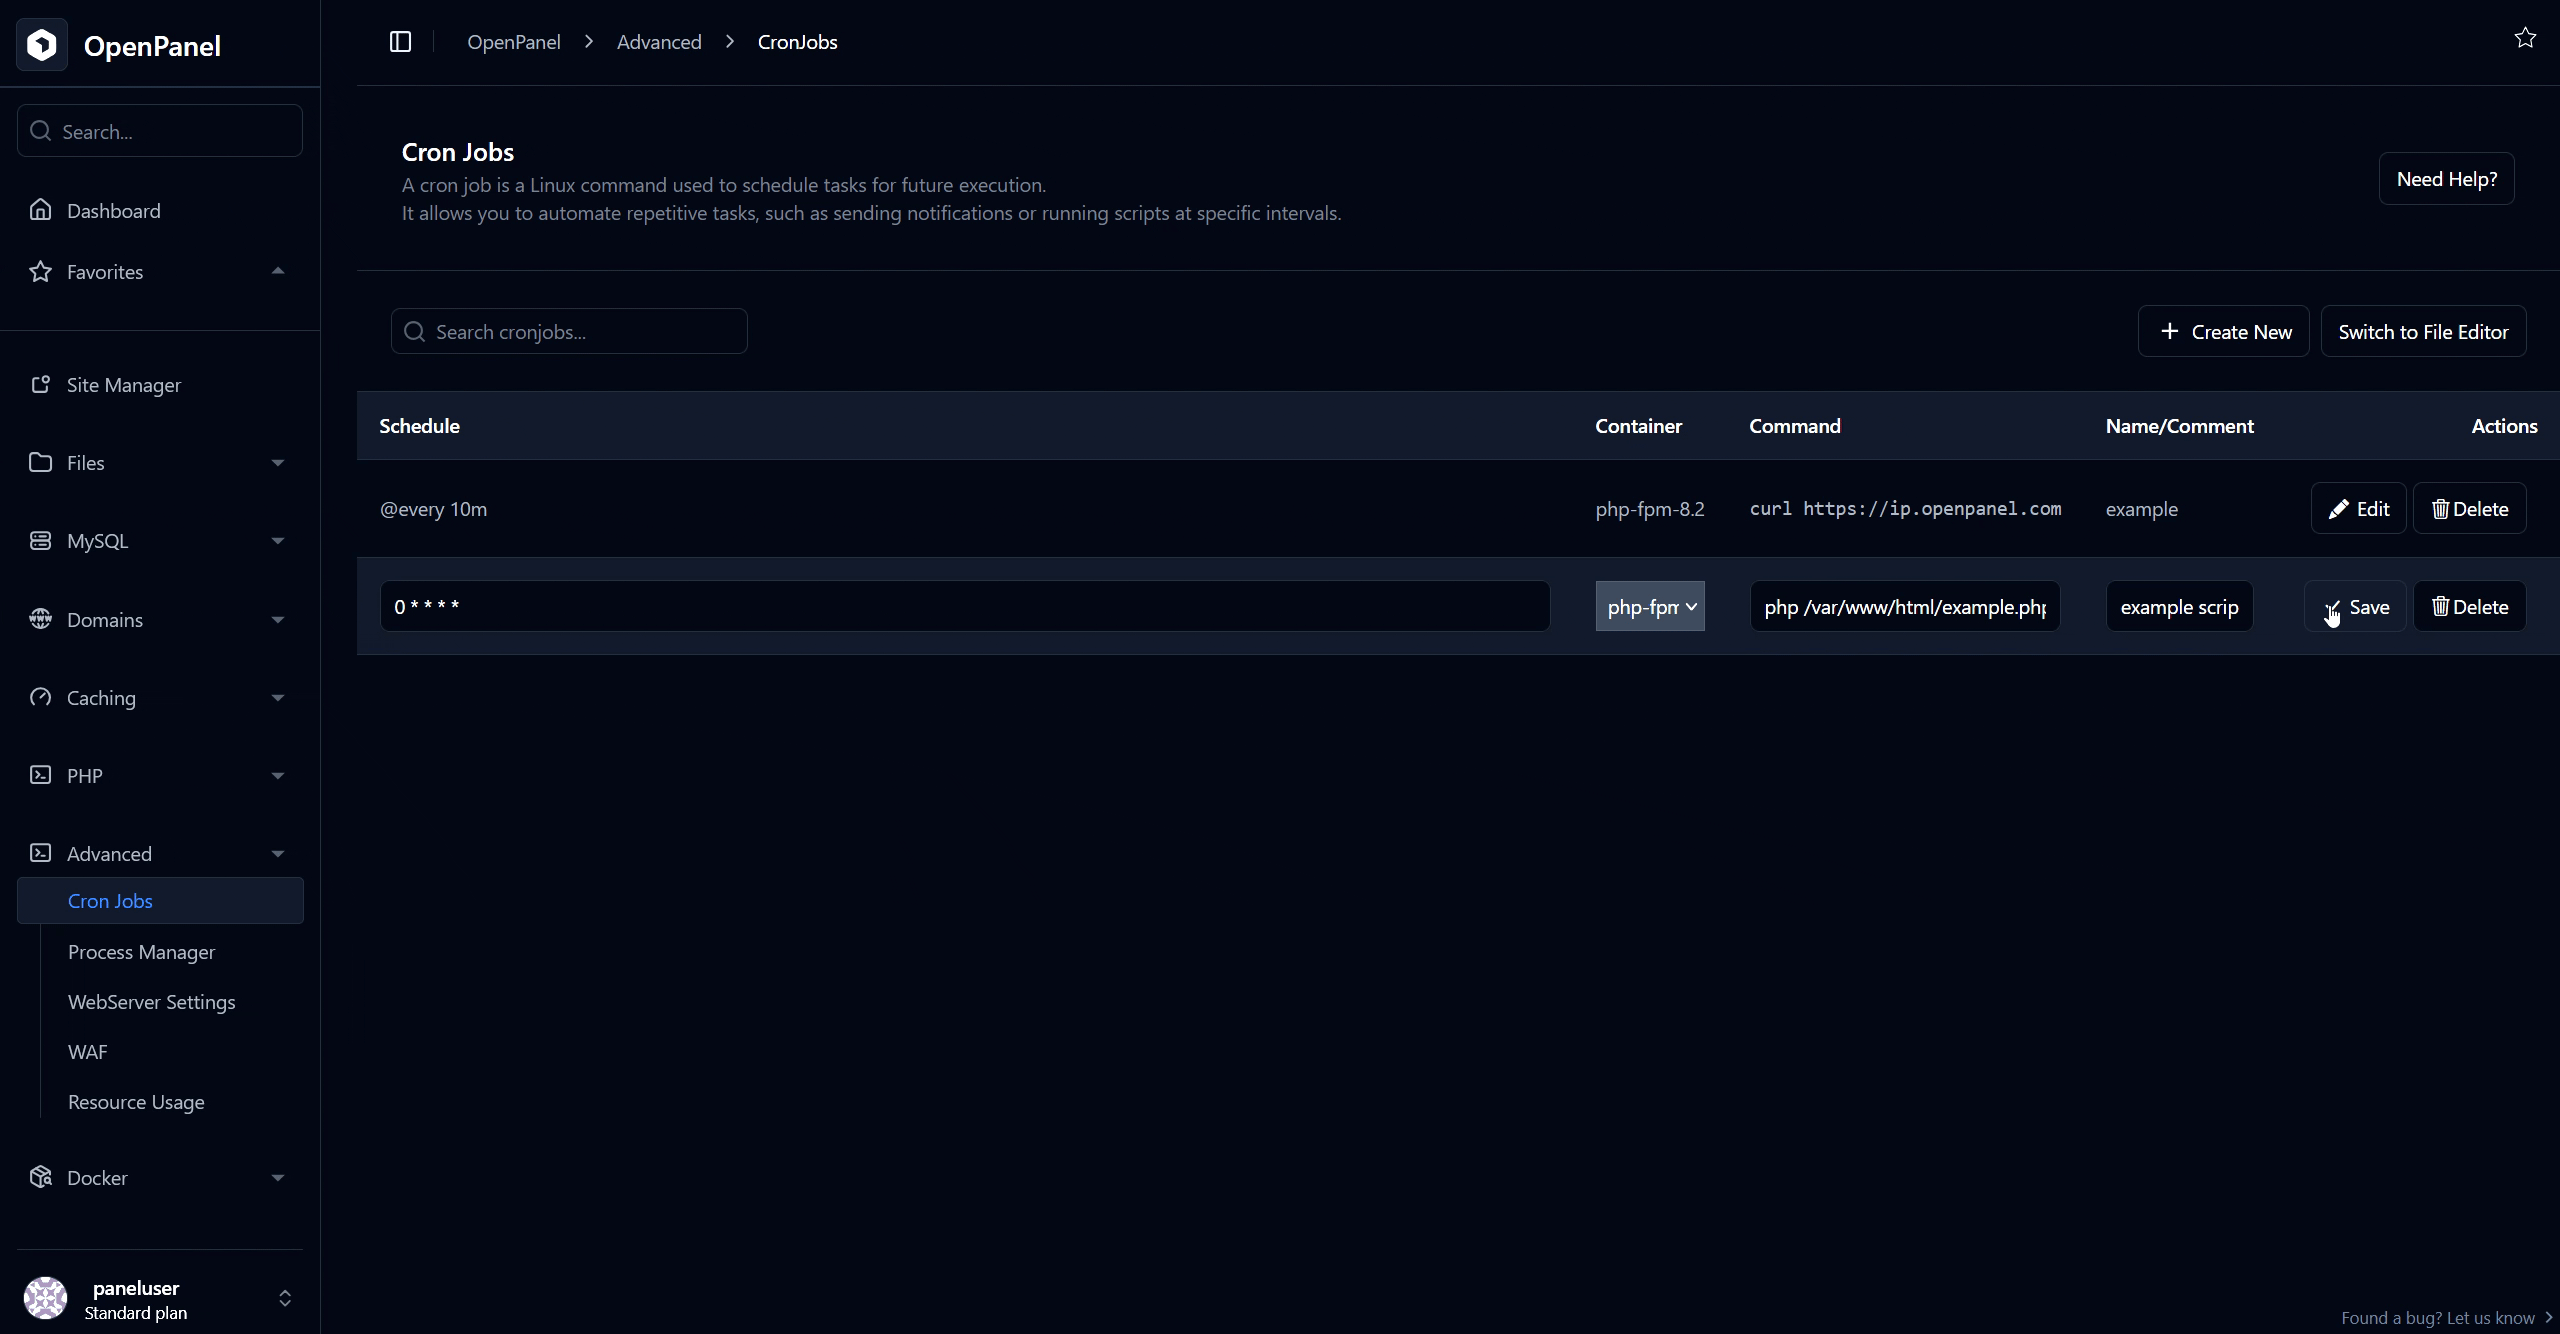Click the OpenPanel logo icon
This screenshot has height=1334, width=2560.
(42, 45)
